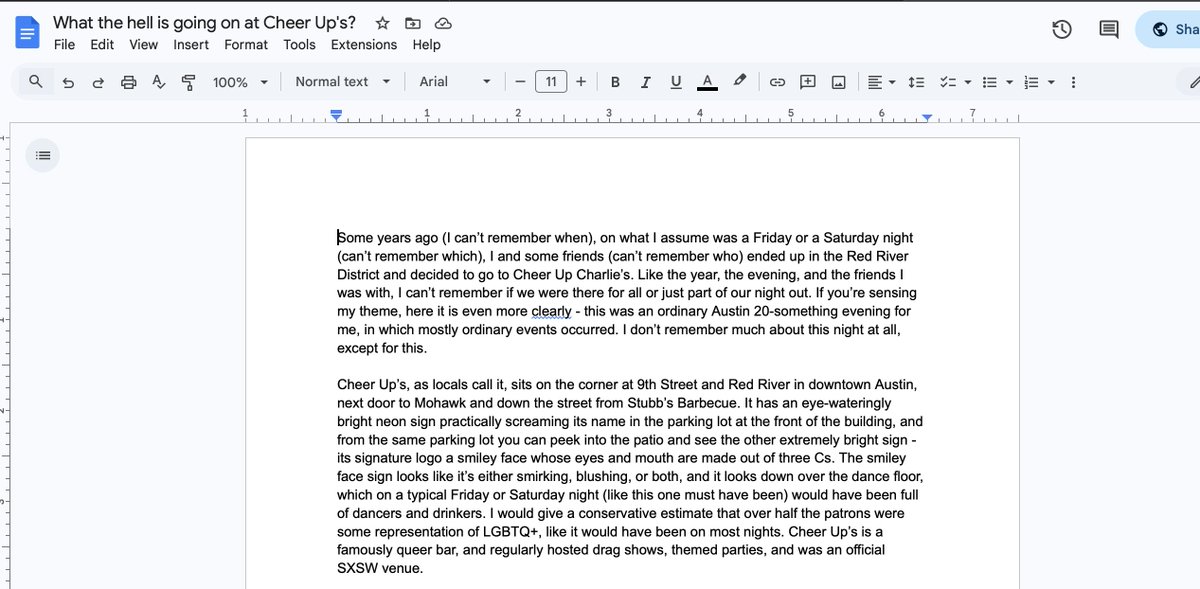The height and width of the screenshot is (589, 1200).
Task: Open the File menu
Action: (64, 44)
